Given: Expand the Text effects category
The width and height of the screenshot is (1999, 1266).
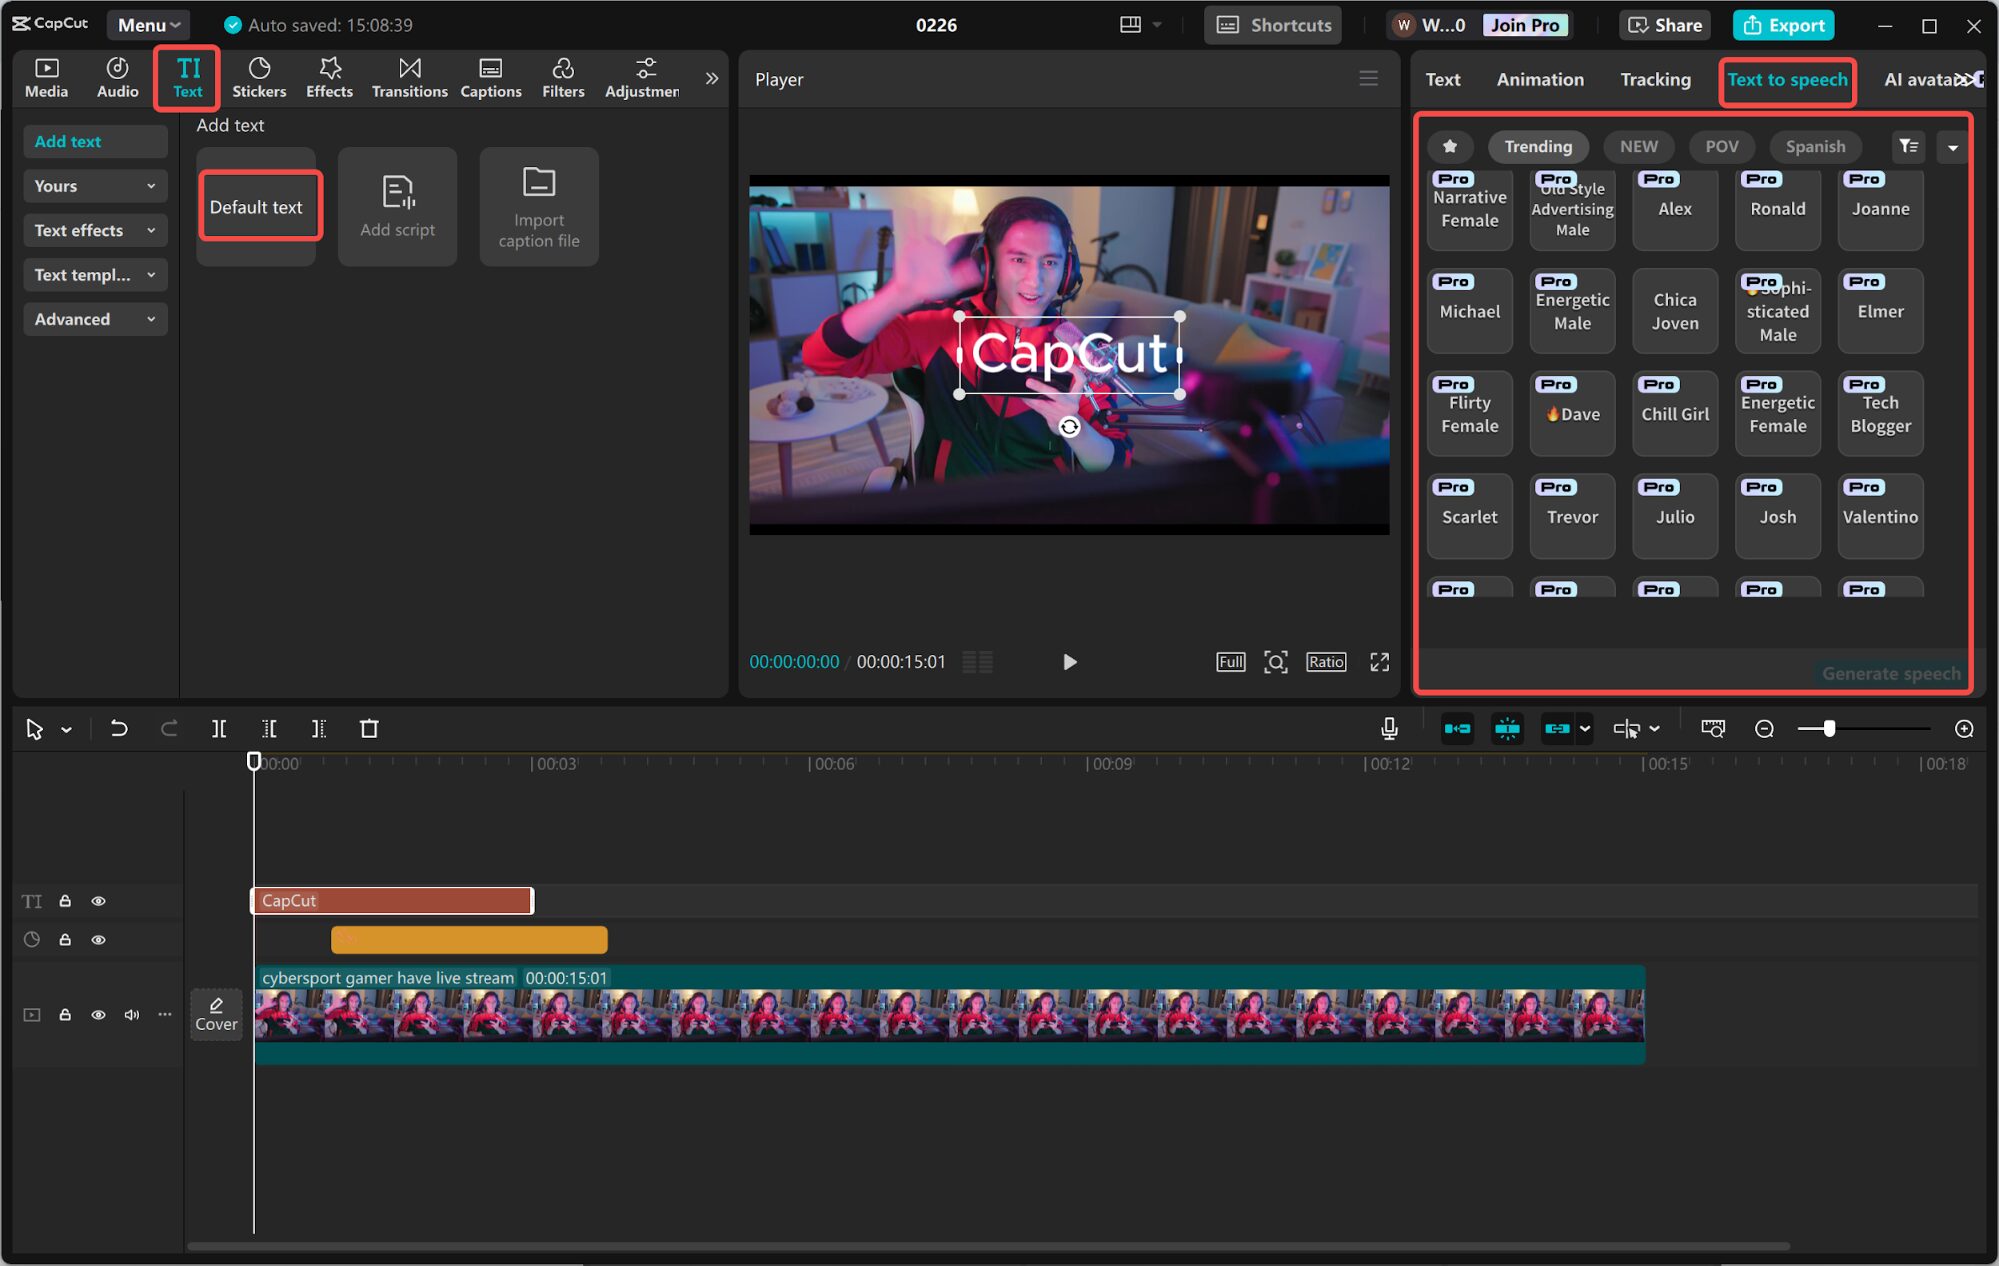Looking at the screenshot, I should point(95,230).
